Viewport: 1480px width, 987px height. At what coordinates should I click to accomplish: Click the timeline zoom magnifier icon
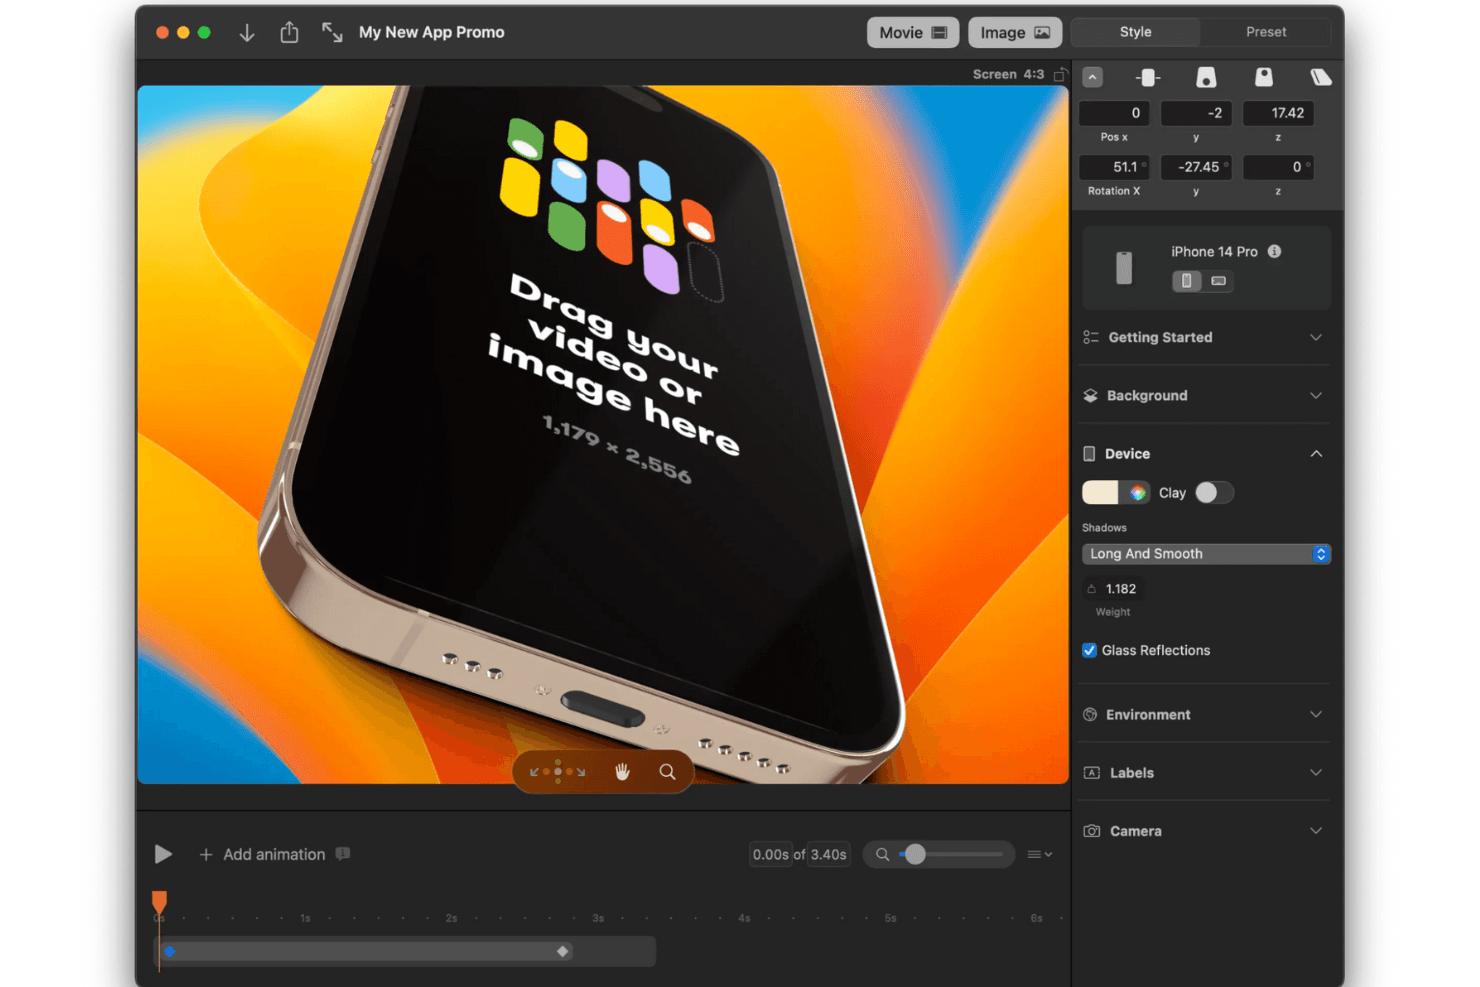point(882,854)
